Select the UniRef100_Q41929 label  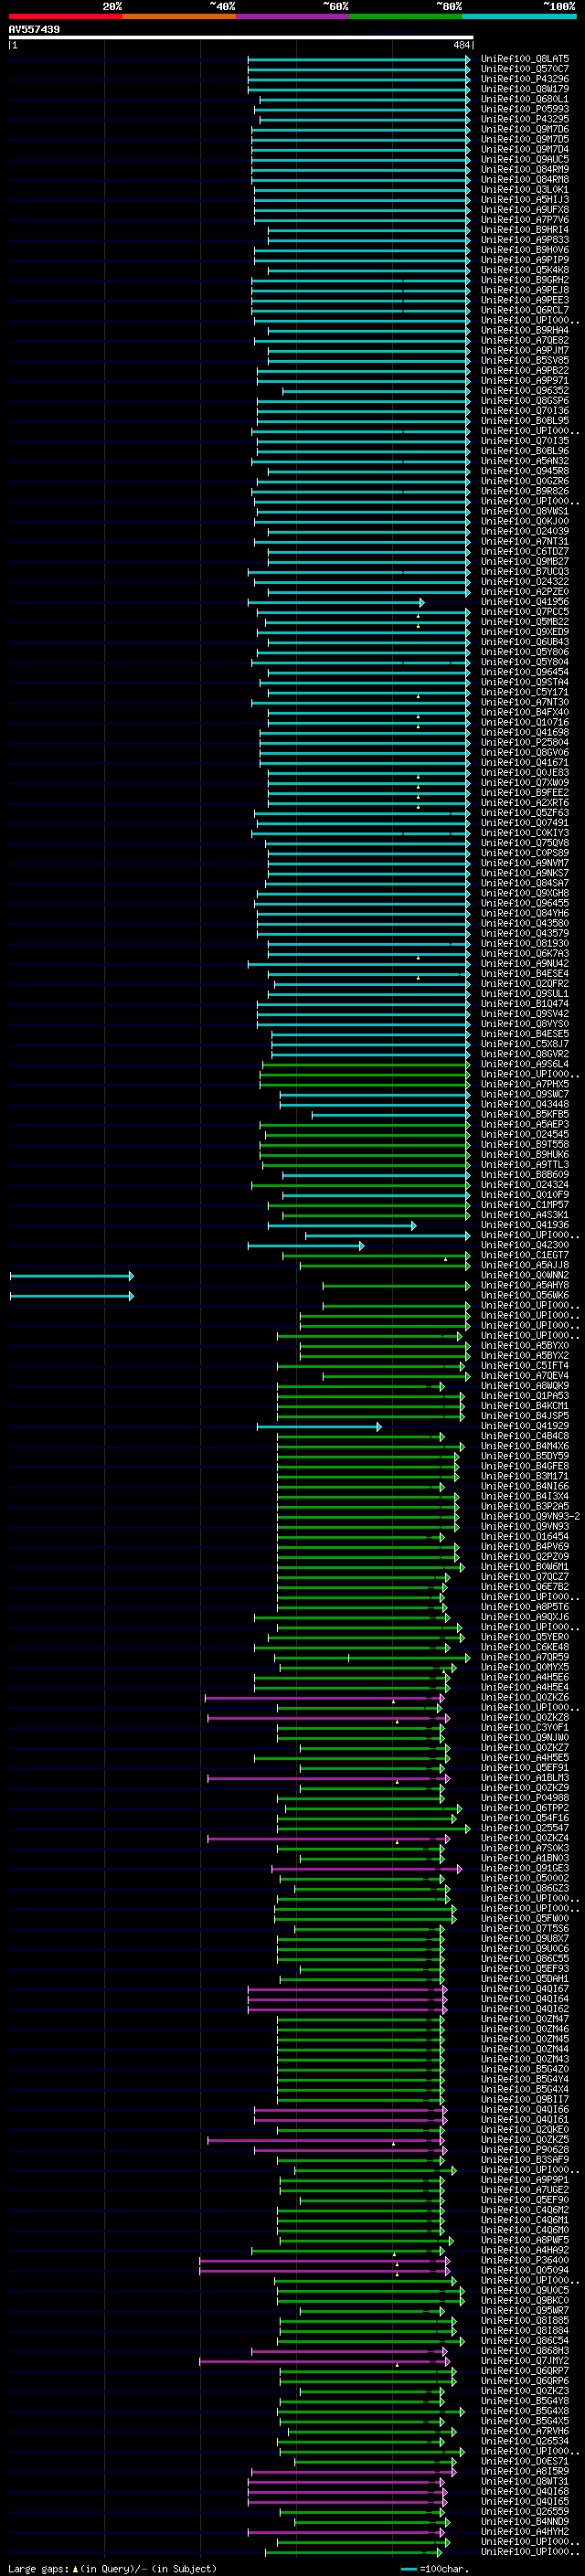click(x=525, y=1426)
